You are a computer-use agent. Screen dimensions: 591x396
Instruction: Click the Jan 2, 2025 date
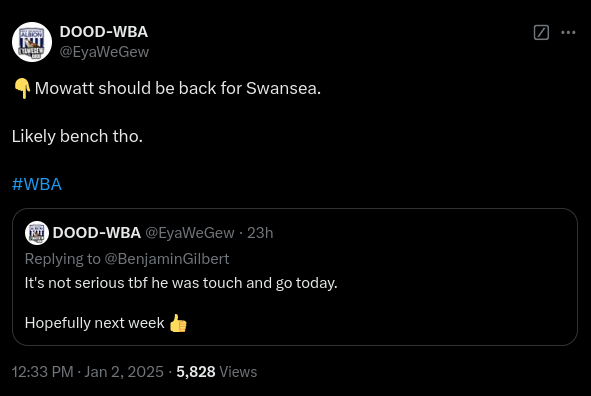point(124,372)
